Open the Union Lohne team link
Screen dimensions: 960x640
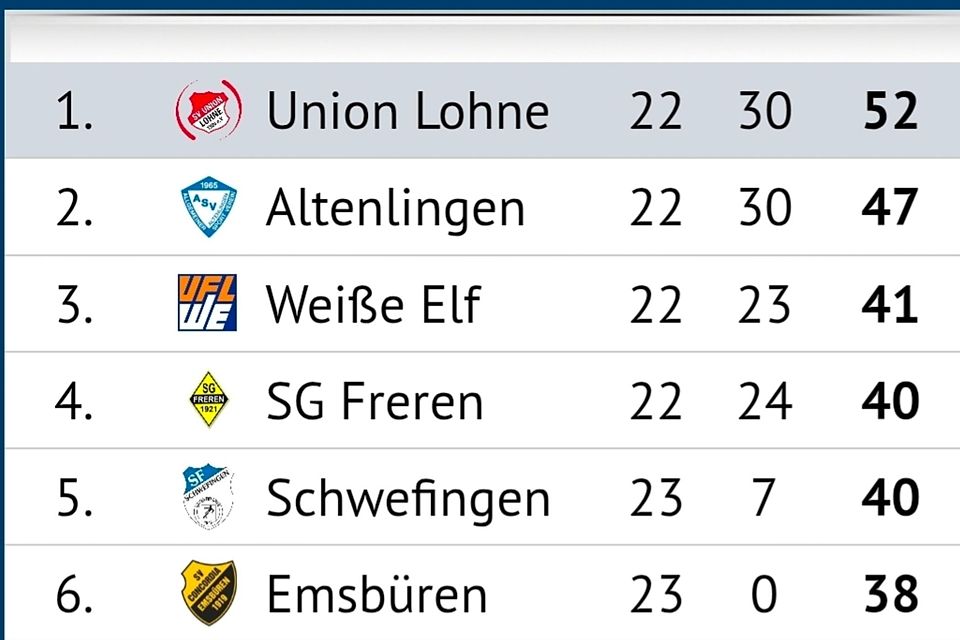coord(407,111)
